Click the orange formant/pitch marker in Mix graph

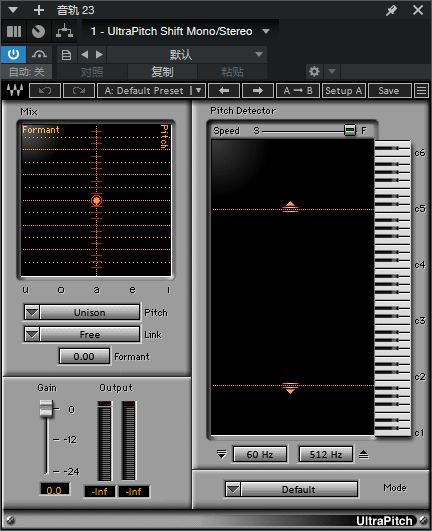(x=96, y=201)
